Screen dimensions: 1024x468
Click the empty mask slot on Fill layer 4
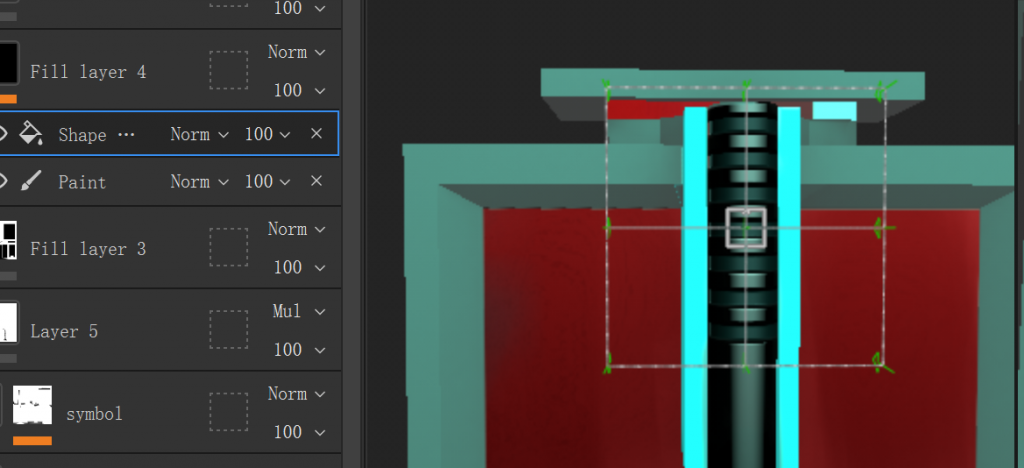coord(228,71)
